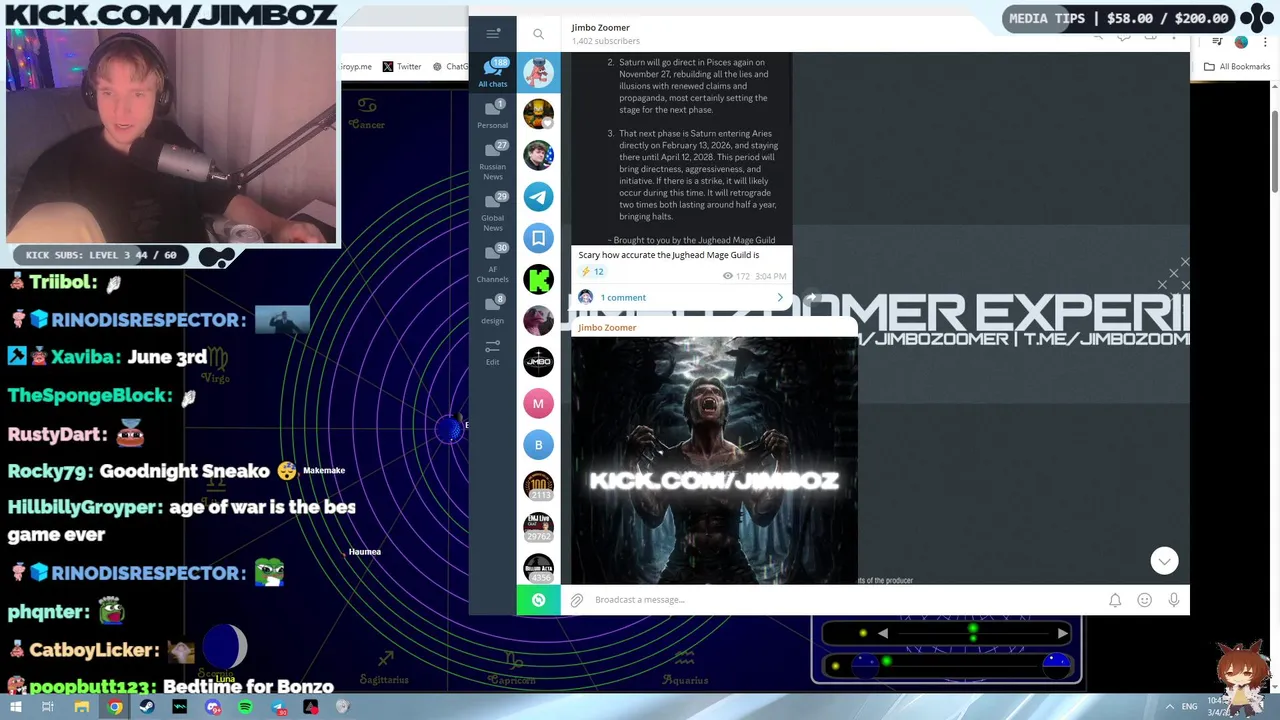Click the Aquarius sign label on chart
Screen dimensions: 1280x720
[x=685, y=680]
